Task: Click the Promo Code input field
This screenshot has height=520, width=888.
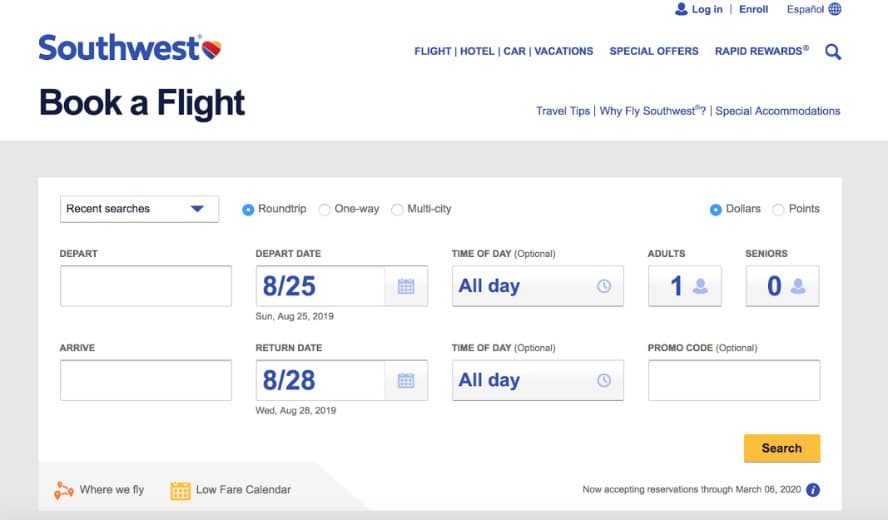Action: tap(733, 380)
